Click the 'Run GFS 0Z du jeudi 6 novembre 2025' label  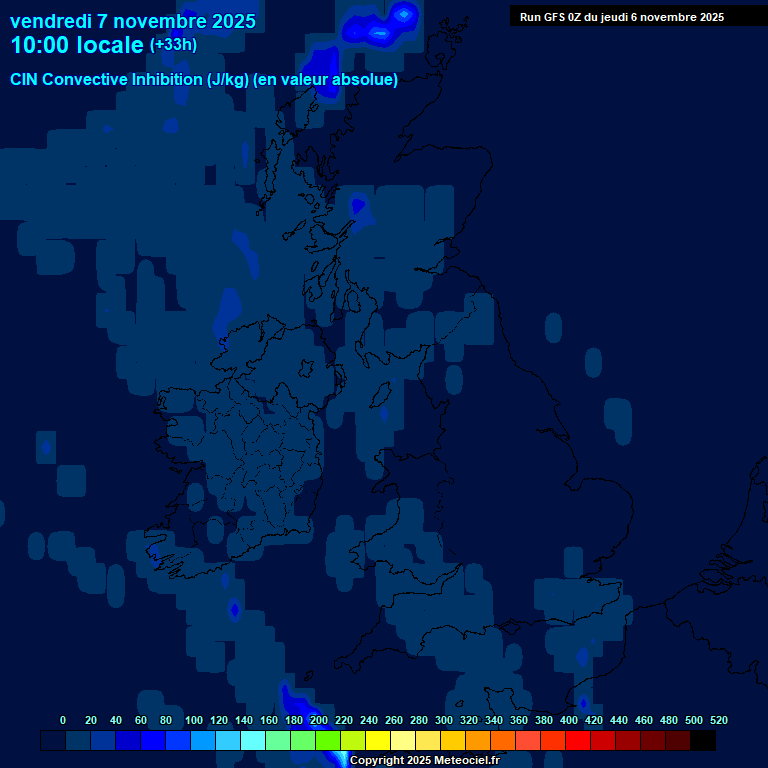[622, 17]
